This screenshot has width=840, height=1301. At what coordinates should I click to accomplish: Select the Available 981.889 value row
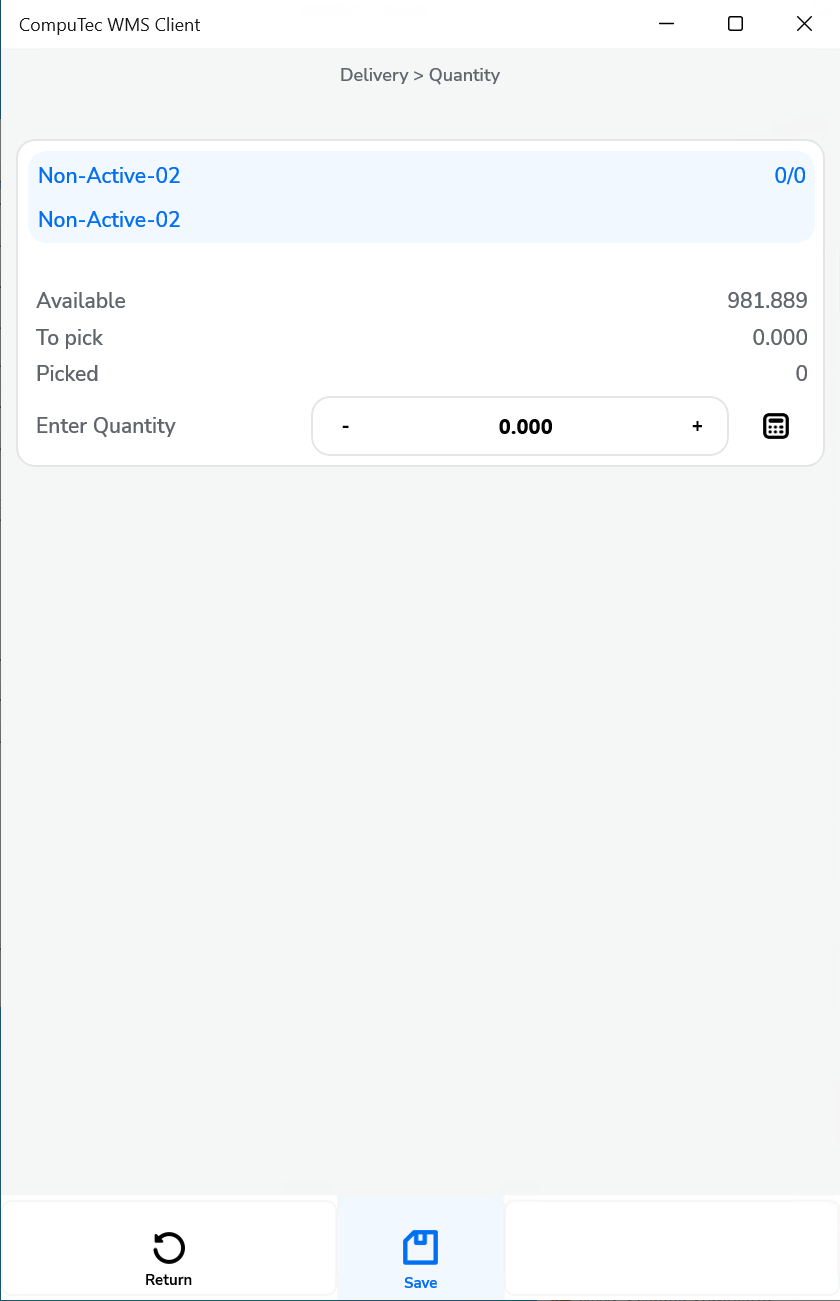coord(420,300)
